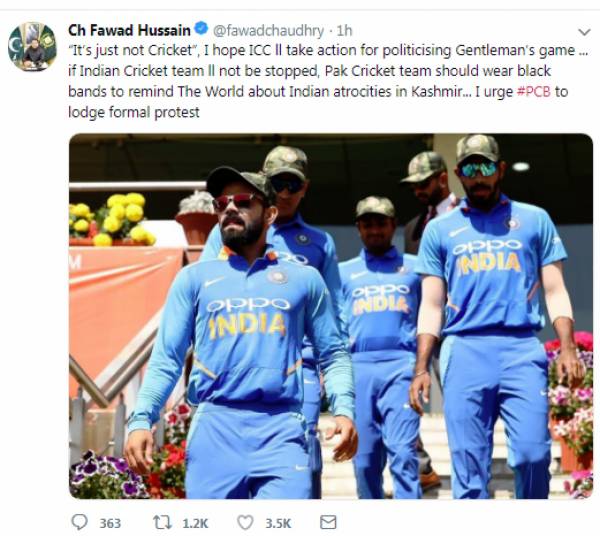Screen dimensions: 600x536
Task: View the 363 replies count
Action: point(110,523)
